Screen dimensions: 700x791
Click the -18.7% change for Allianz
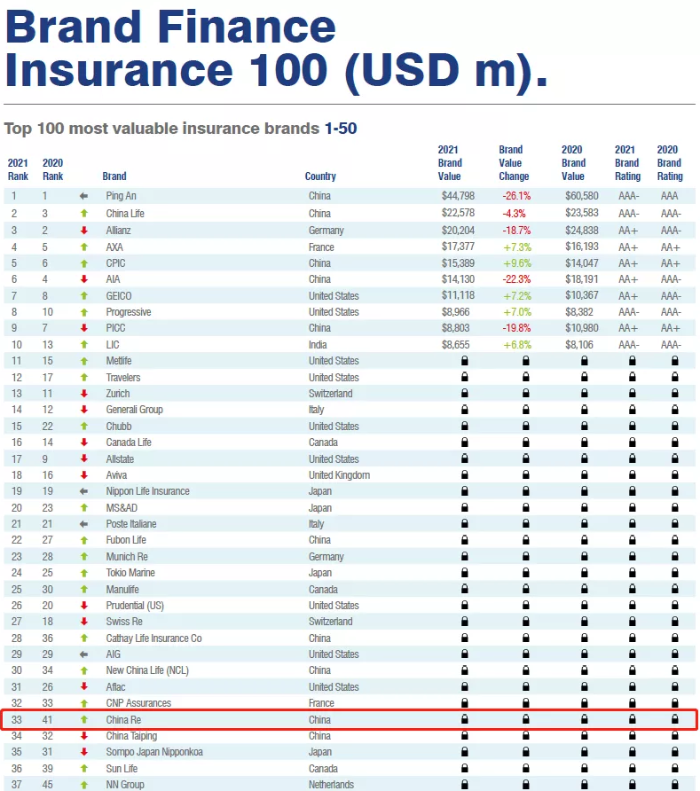[516, 230]
